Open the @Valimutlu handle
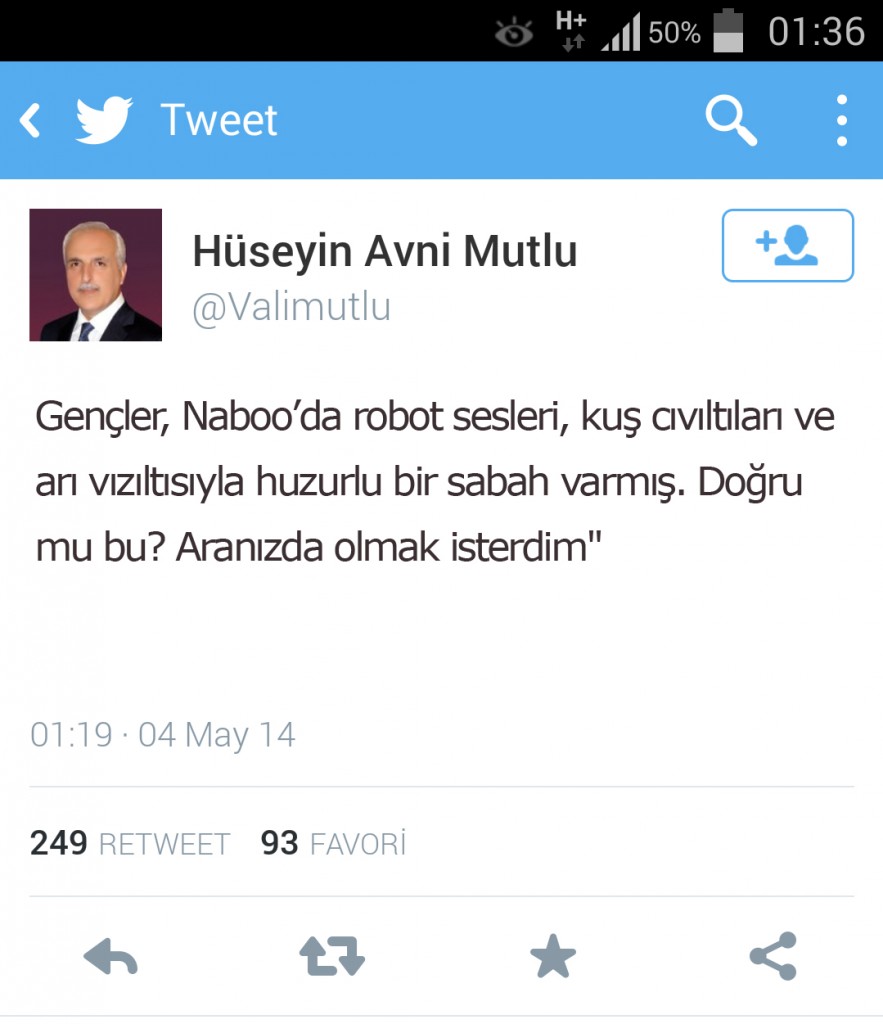 point(291,306)
